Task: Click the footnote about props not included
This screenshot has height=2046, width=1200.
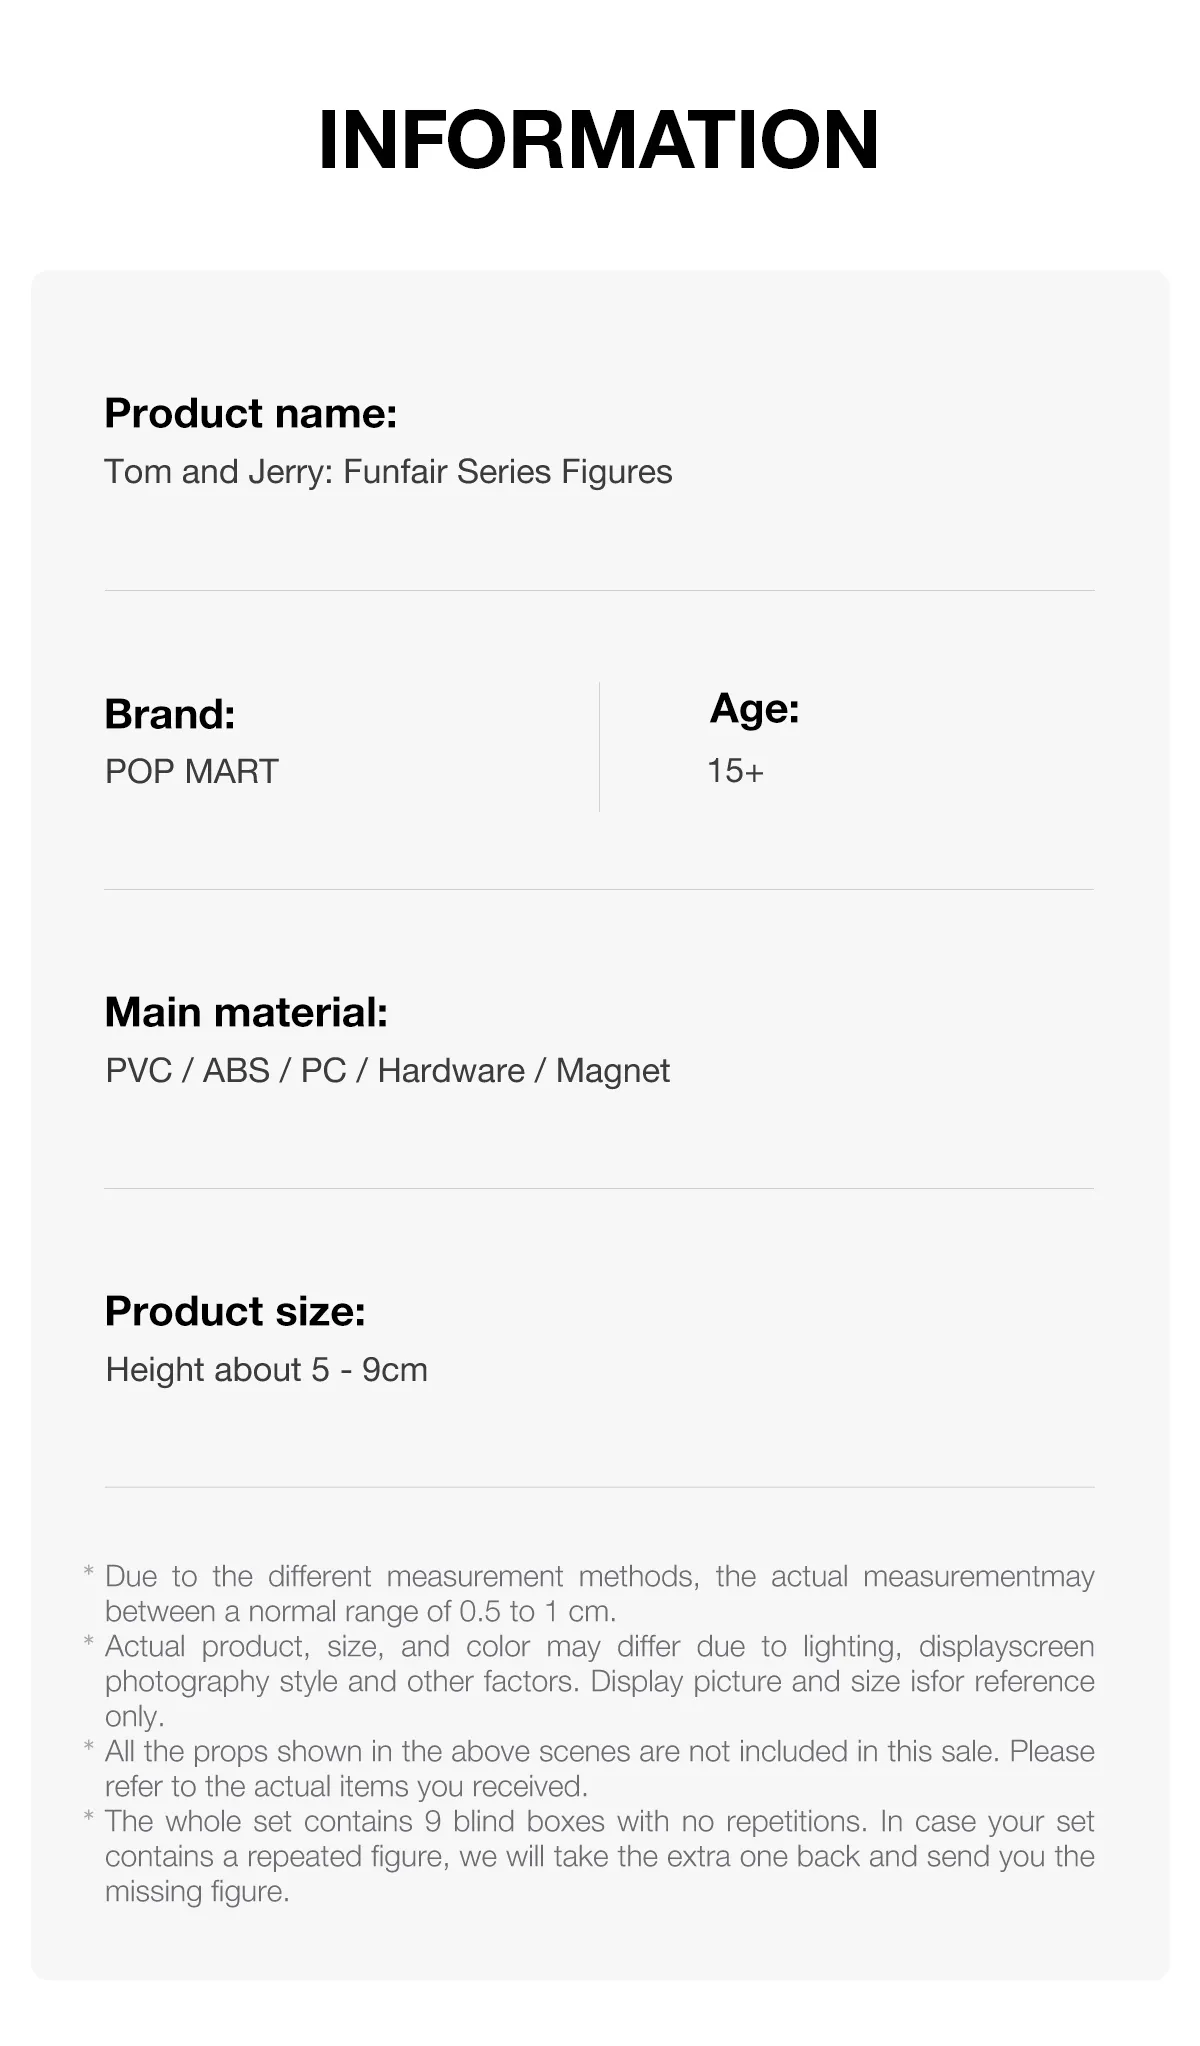Action: (600, 1769)
